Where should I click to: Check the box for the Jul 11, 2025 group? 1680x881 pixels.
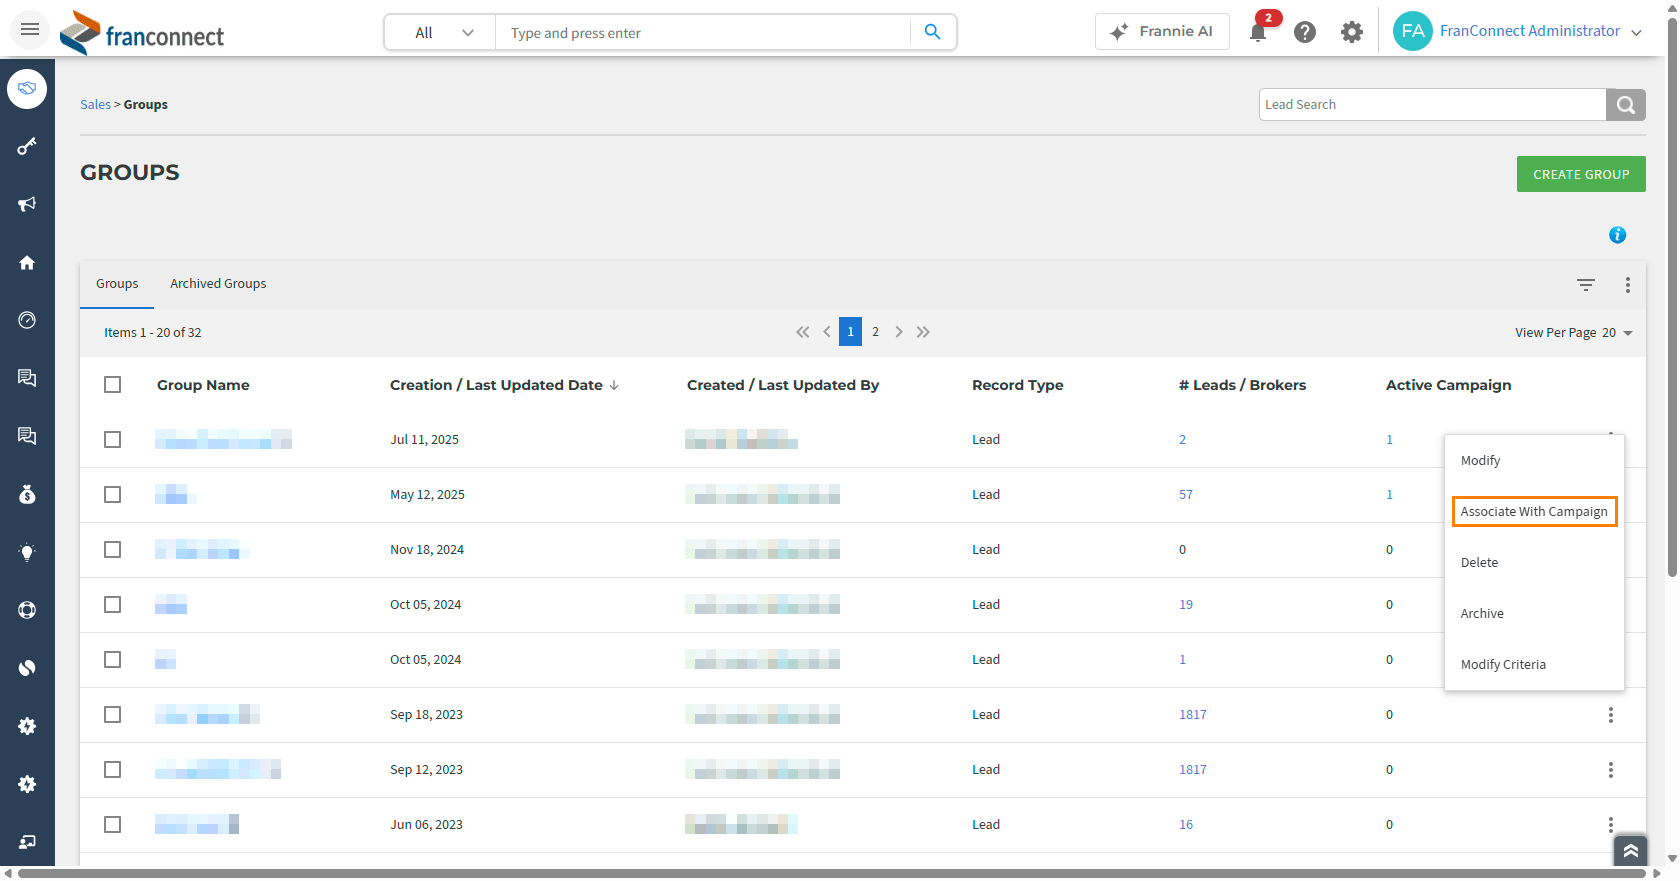pos(113,440)
